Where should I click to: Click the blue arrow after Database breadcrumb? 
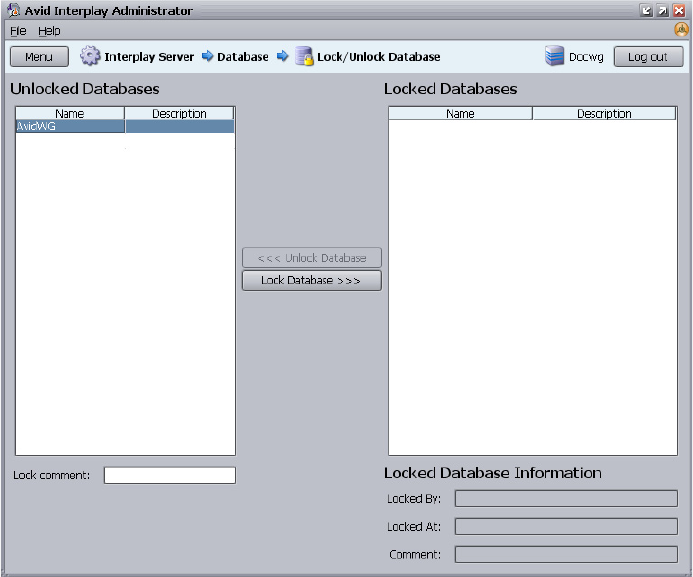tap(282, 56)
